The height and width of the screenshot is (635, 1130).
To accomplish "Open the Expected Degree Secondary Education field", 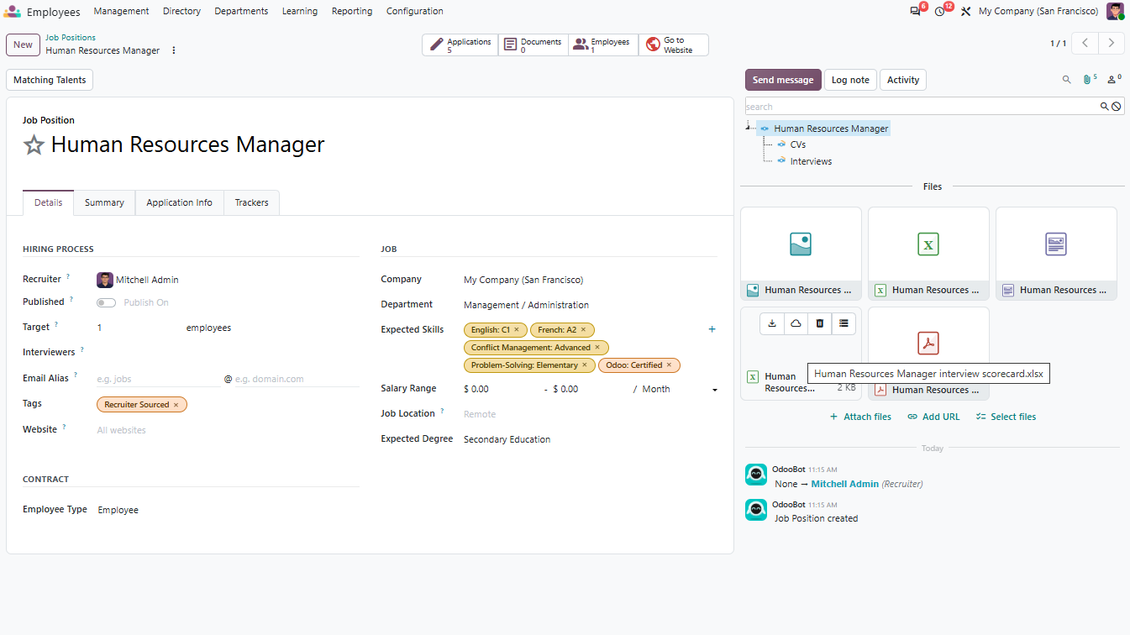I will (x=590, y=440).
